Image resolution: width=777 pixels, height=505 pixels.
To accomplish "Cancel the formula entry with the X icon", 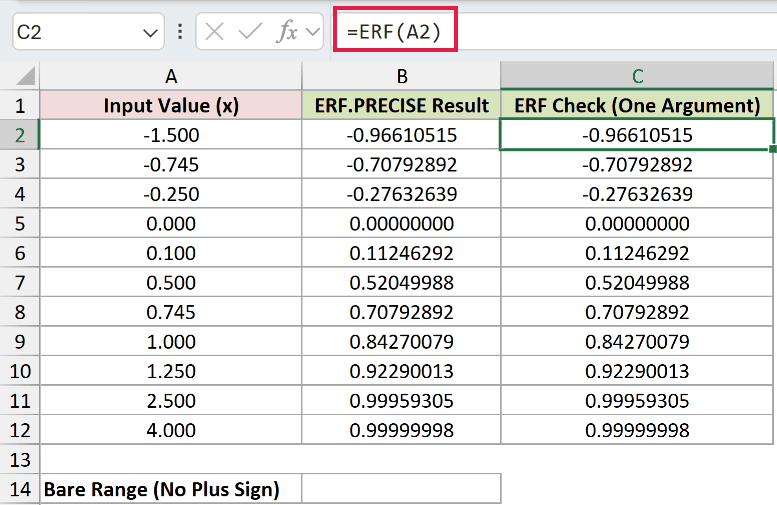I will 214,32.
